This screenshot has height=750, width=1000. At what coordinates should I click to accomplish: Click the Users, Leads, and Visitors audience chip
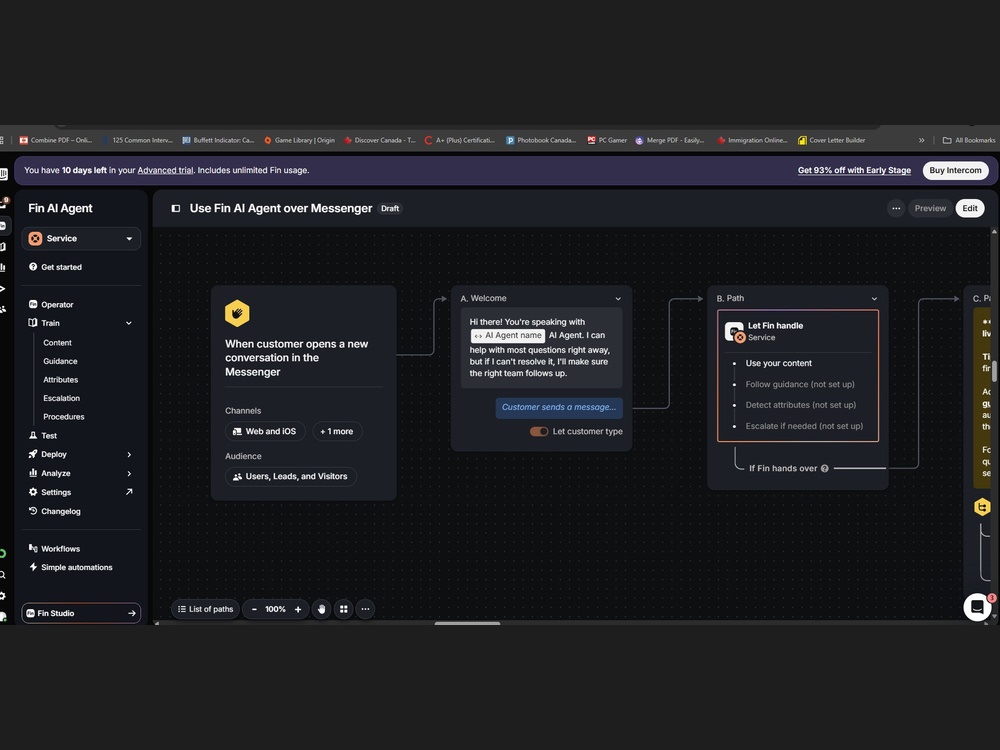291,476
